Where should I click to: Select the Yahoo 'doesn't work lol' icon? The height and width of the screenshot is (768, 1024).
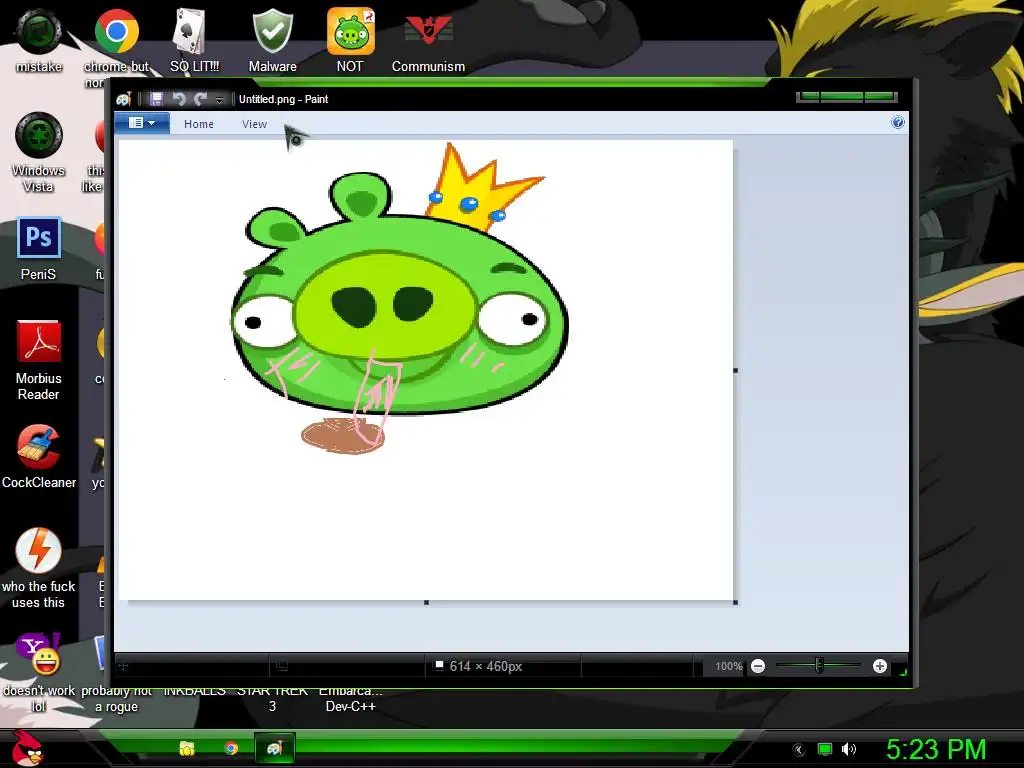click(39, 673)
